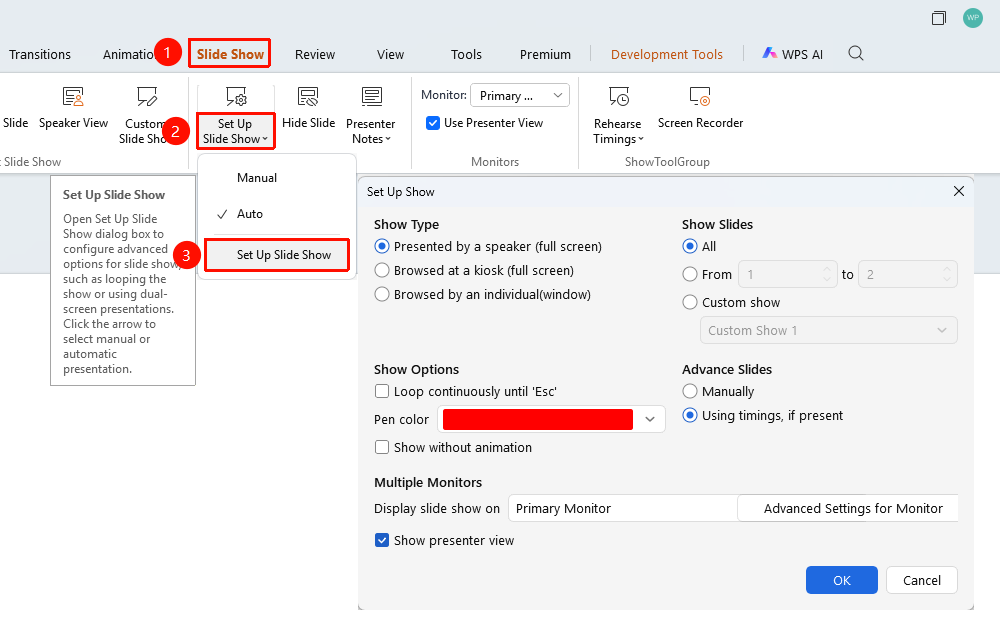Image resolution: width=1000 pixels, height=634 pixels.
Task: Open Presenter Notes icon
Action: click(371, 97)
